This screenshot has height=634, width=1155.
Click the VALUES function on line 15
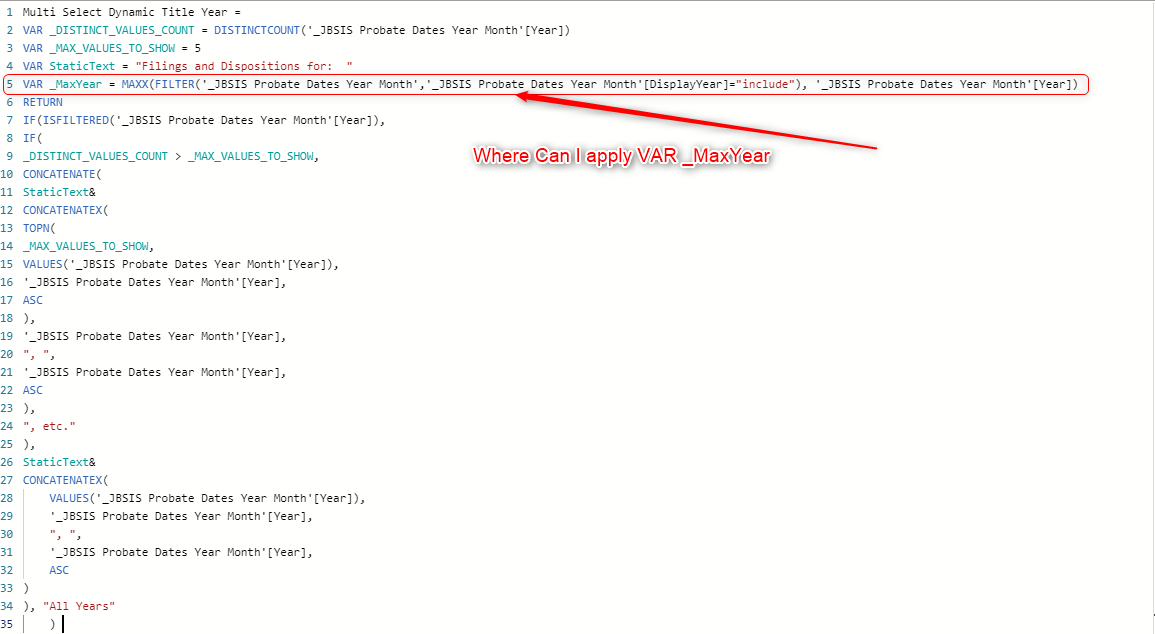tap(43, 264)
